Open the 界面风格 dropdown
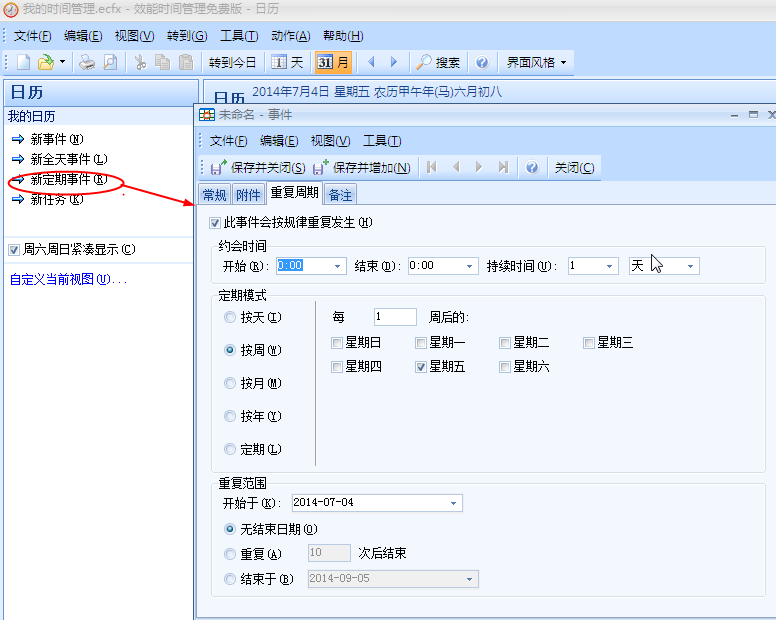776x620 pixels. pos(536,62)
